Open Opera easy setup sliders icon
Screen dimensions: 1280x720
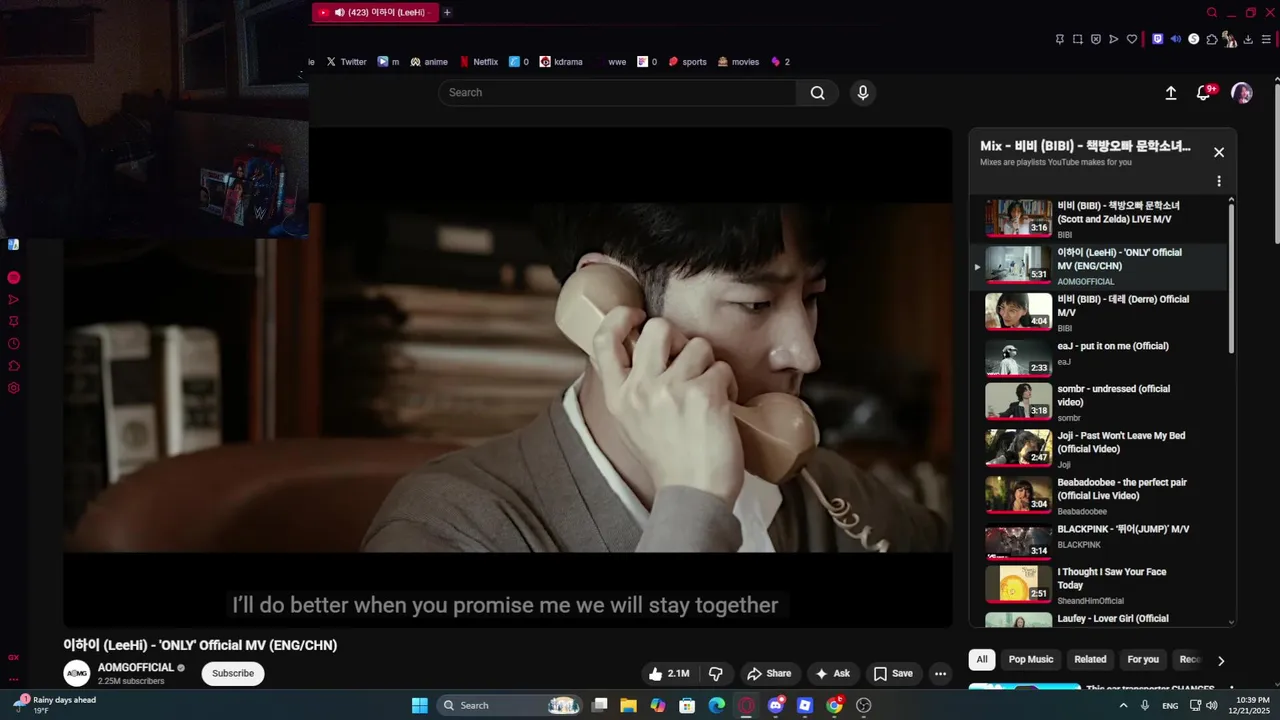[x=1267, y=39]
